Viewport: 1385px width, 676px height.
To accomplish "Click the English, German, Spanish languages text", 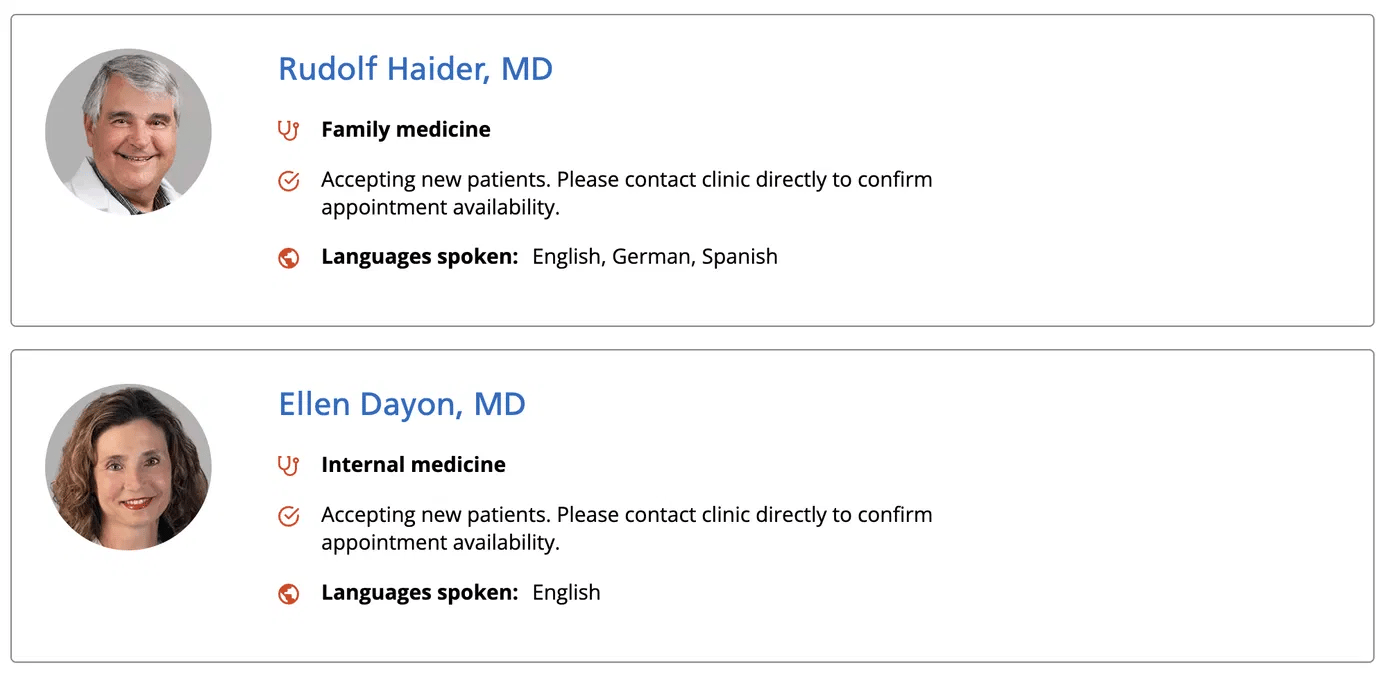I will tap(654, 257).
